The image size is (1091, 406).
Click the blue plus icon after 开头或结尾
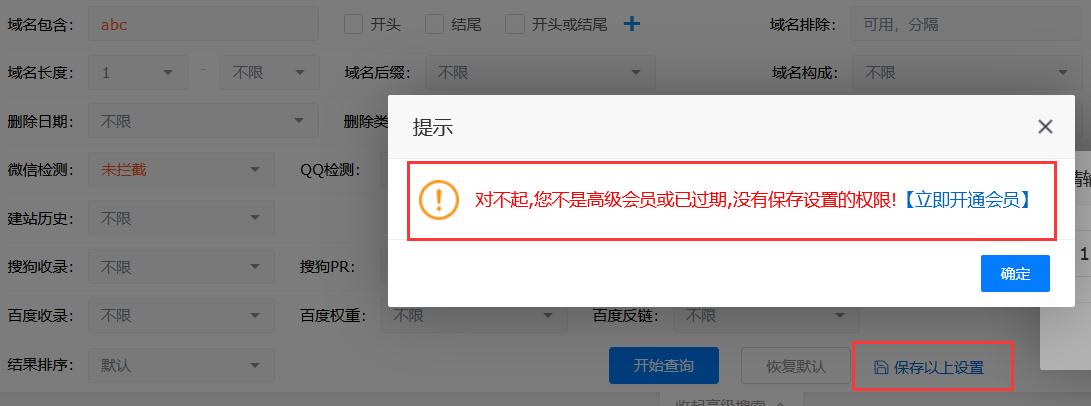(631, 24)
